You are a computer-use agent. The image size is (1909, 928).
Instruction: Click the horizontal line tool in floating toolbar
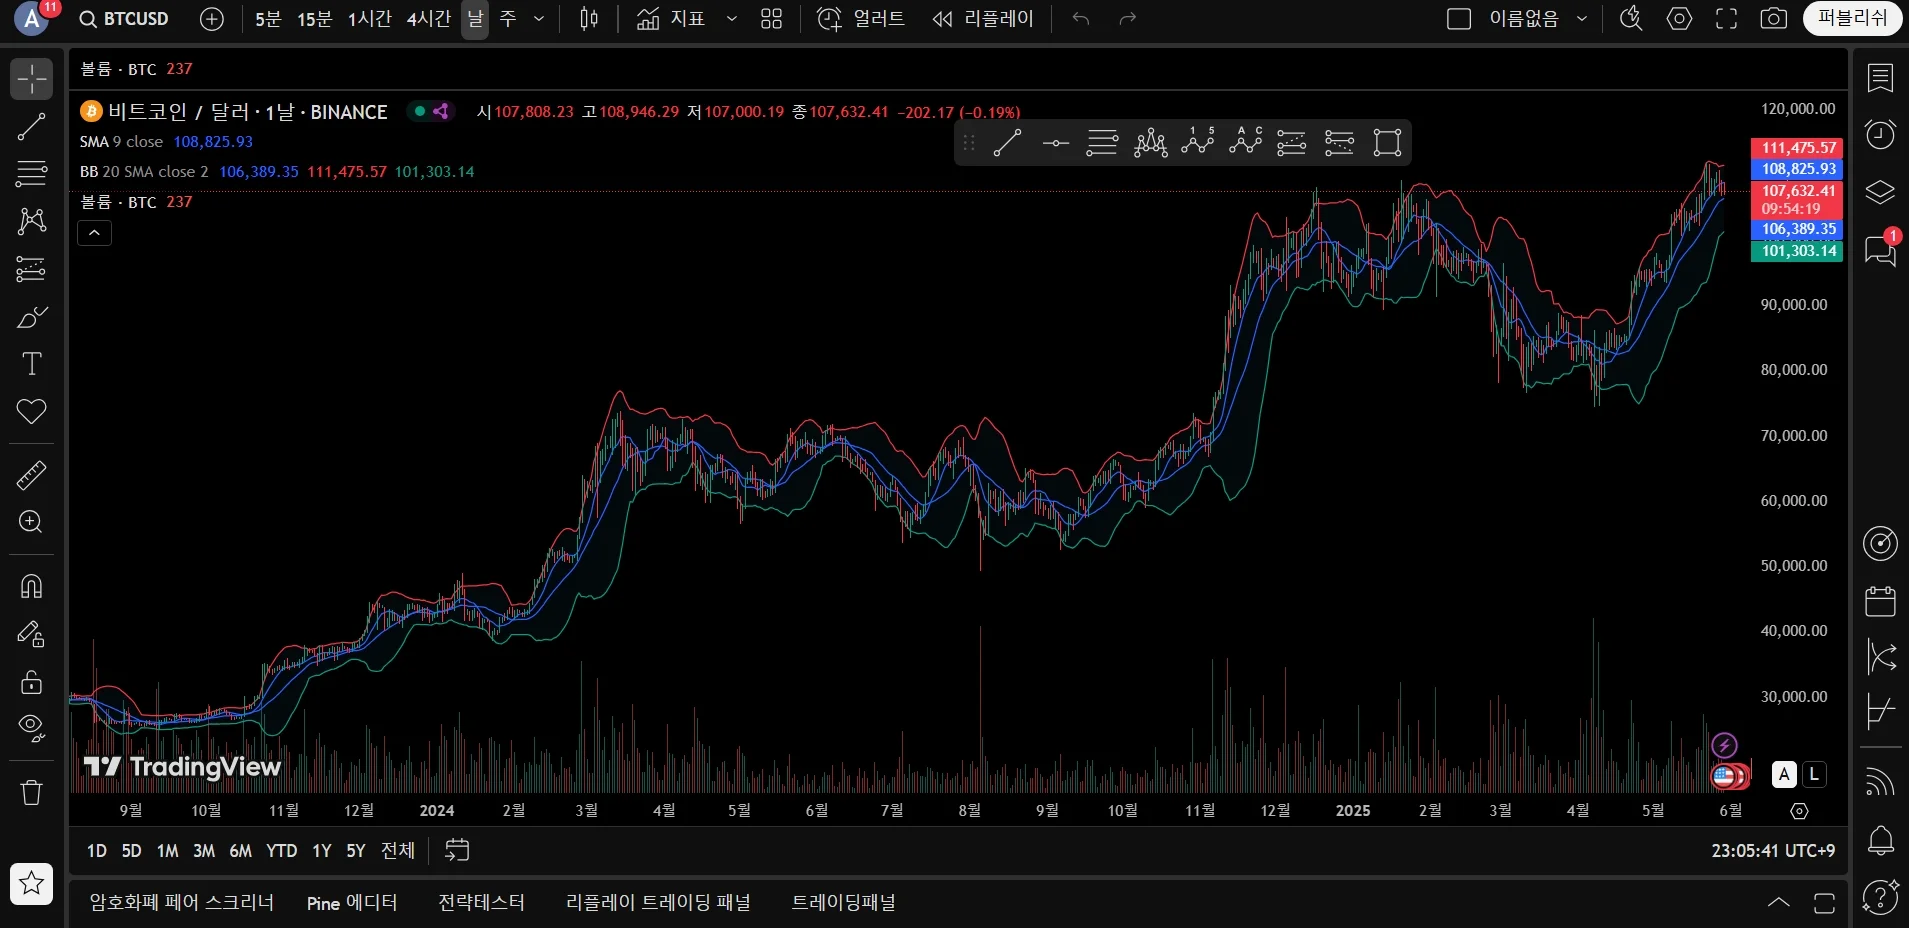click(x=1055, y=143)
